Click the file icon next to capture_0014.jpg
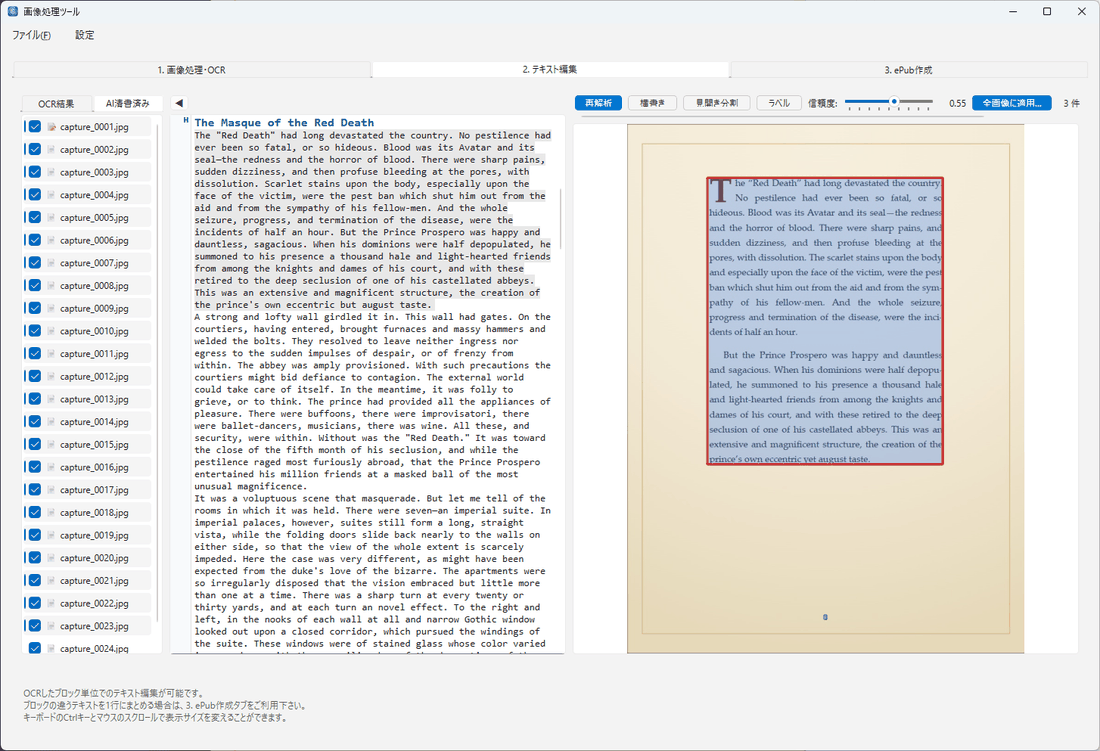This screenshot has width=1100, height=751. click(x=51, y=421)
